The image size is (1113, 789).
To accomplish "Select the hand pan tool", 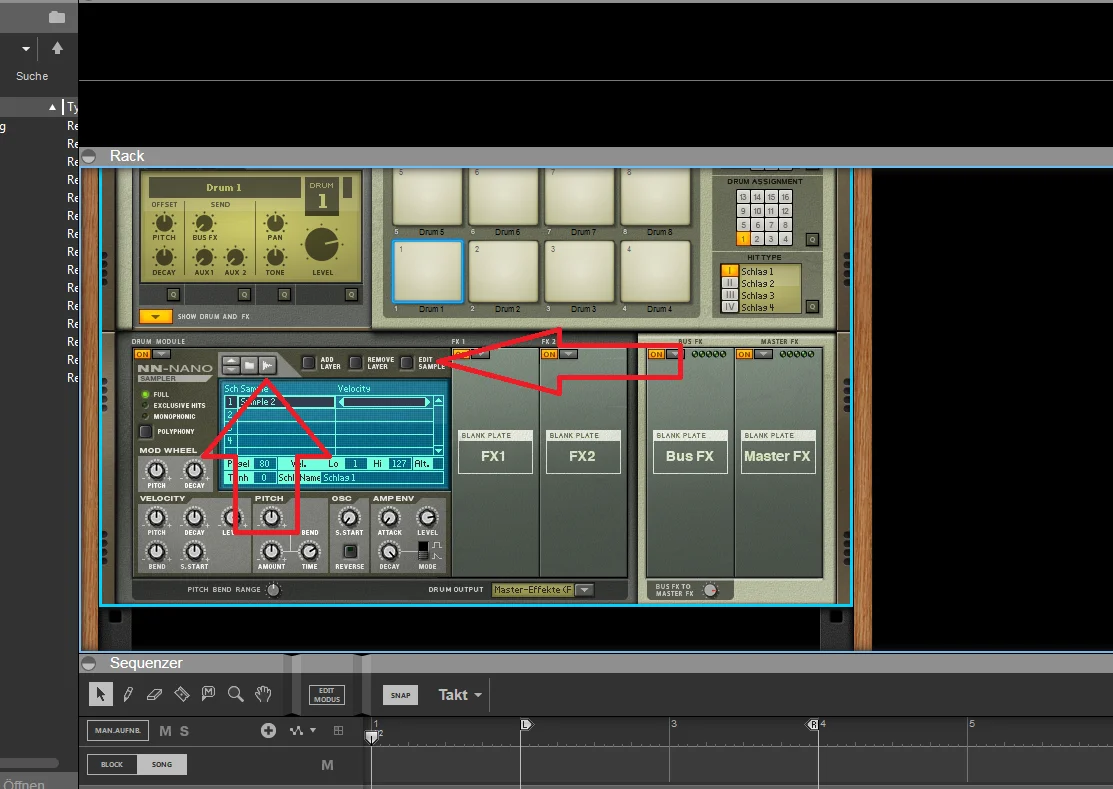I will pos(263,694).
